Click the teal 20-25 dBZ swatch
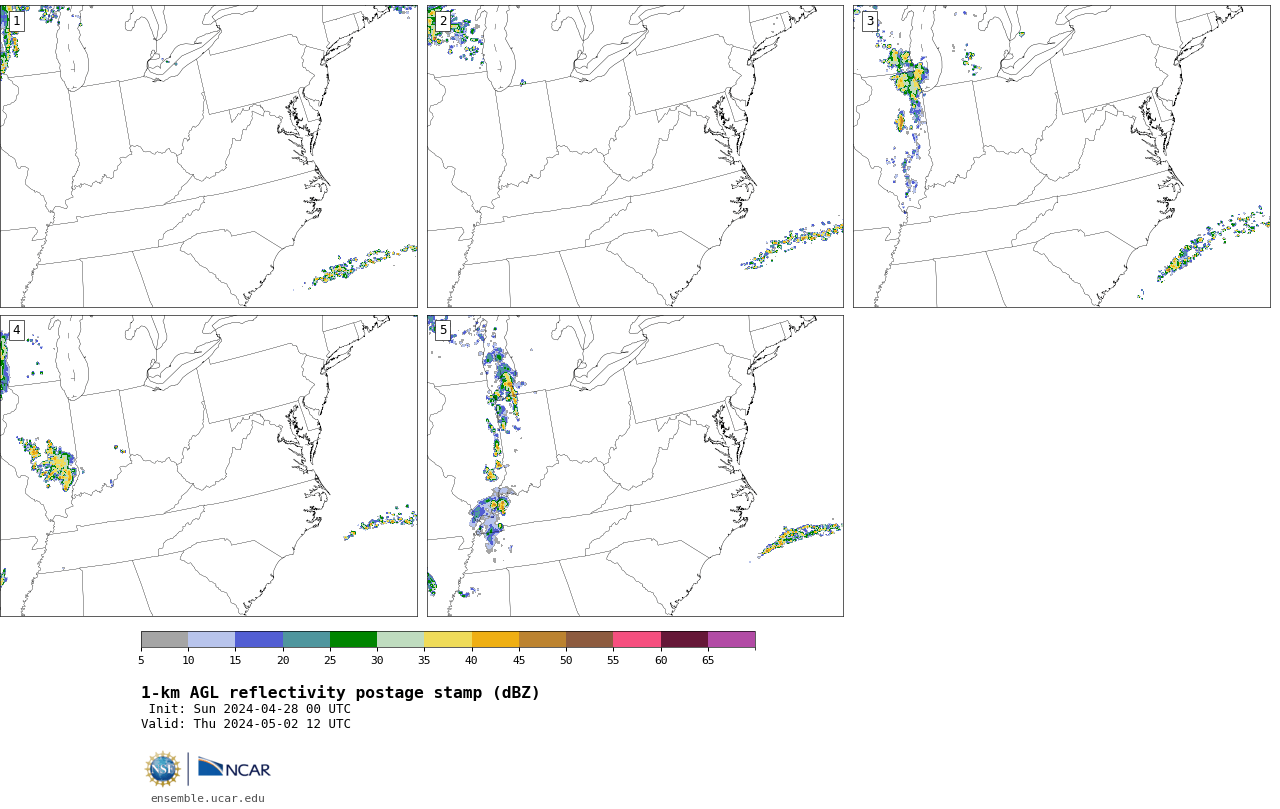This screenshot has height=809, width=1280. click(306, 640)
